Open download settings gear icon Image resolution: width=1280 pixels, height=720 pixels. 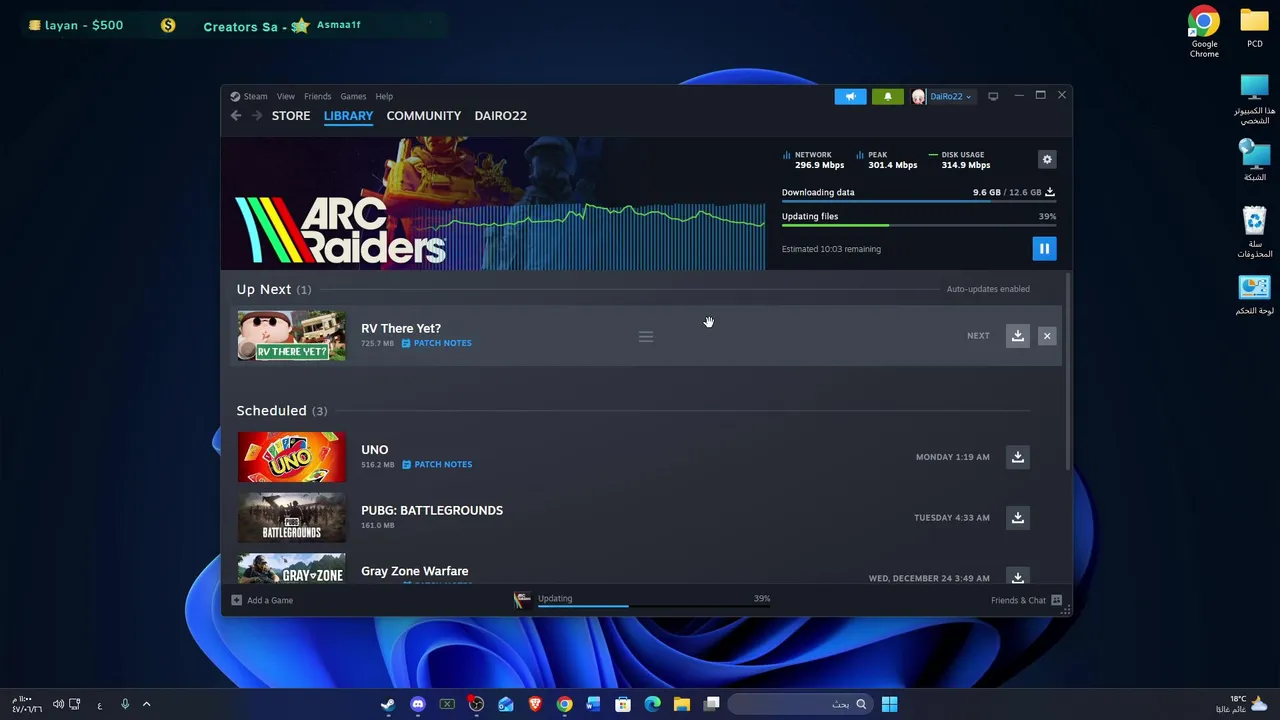coord(1047,160)
